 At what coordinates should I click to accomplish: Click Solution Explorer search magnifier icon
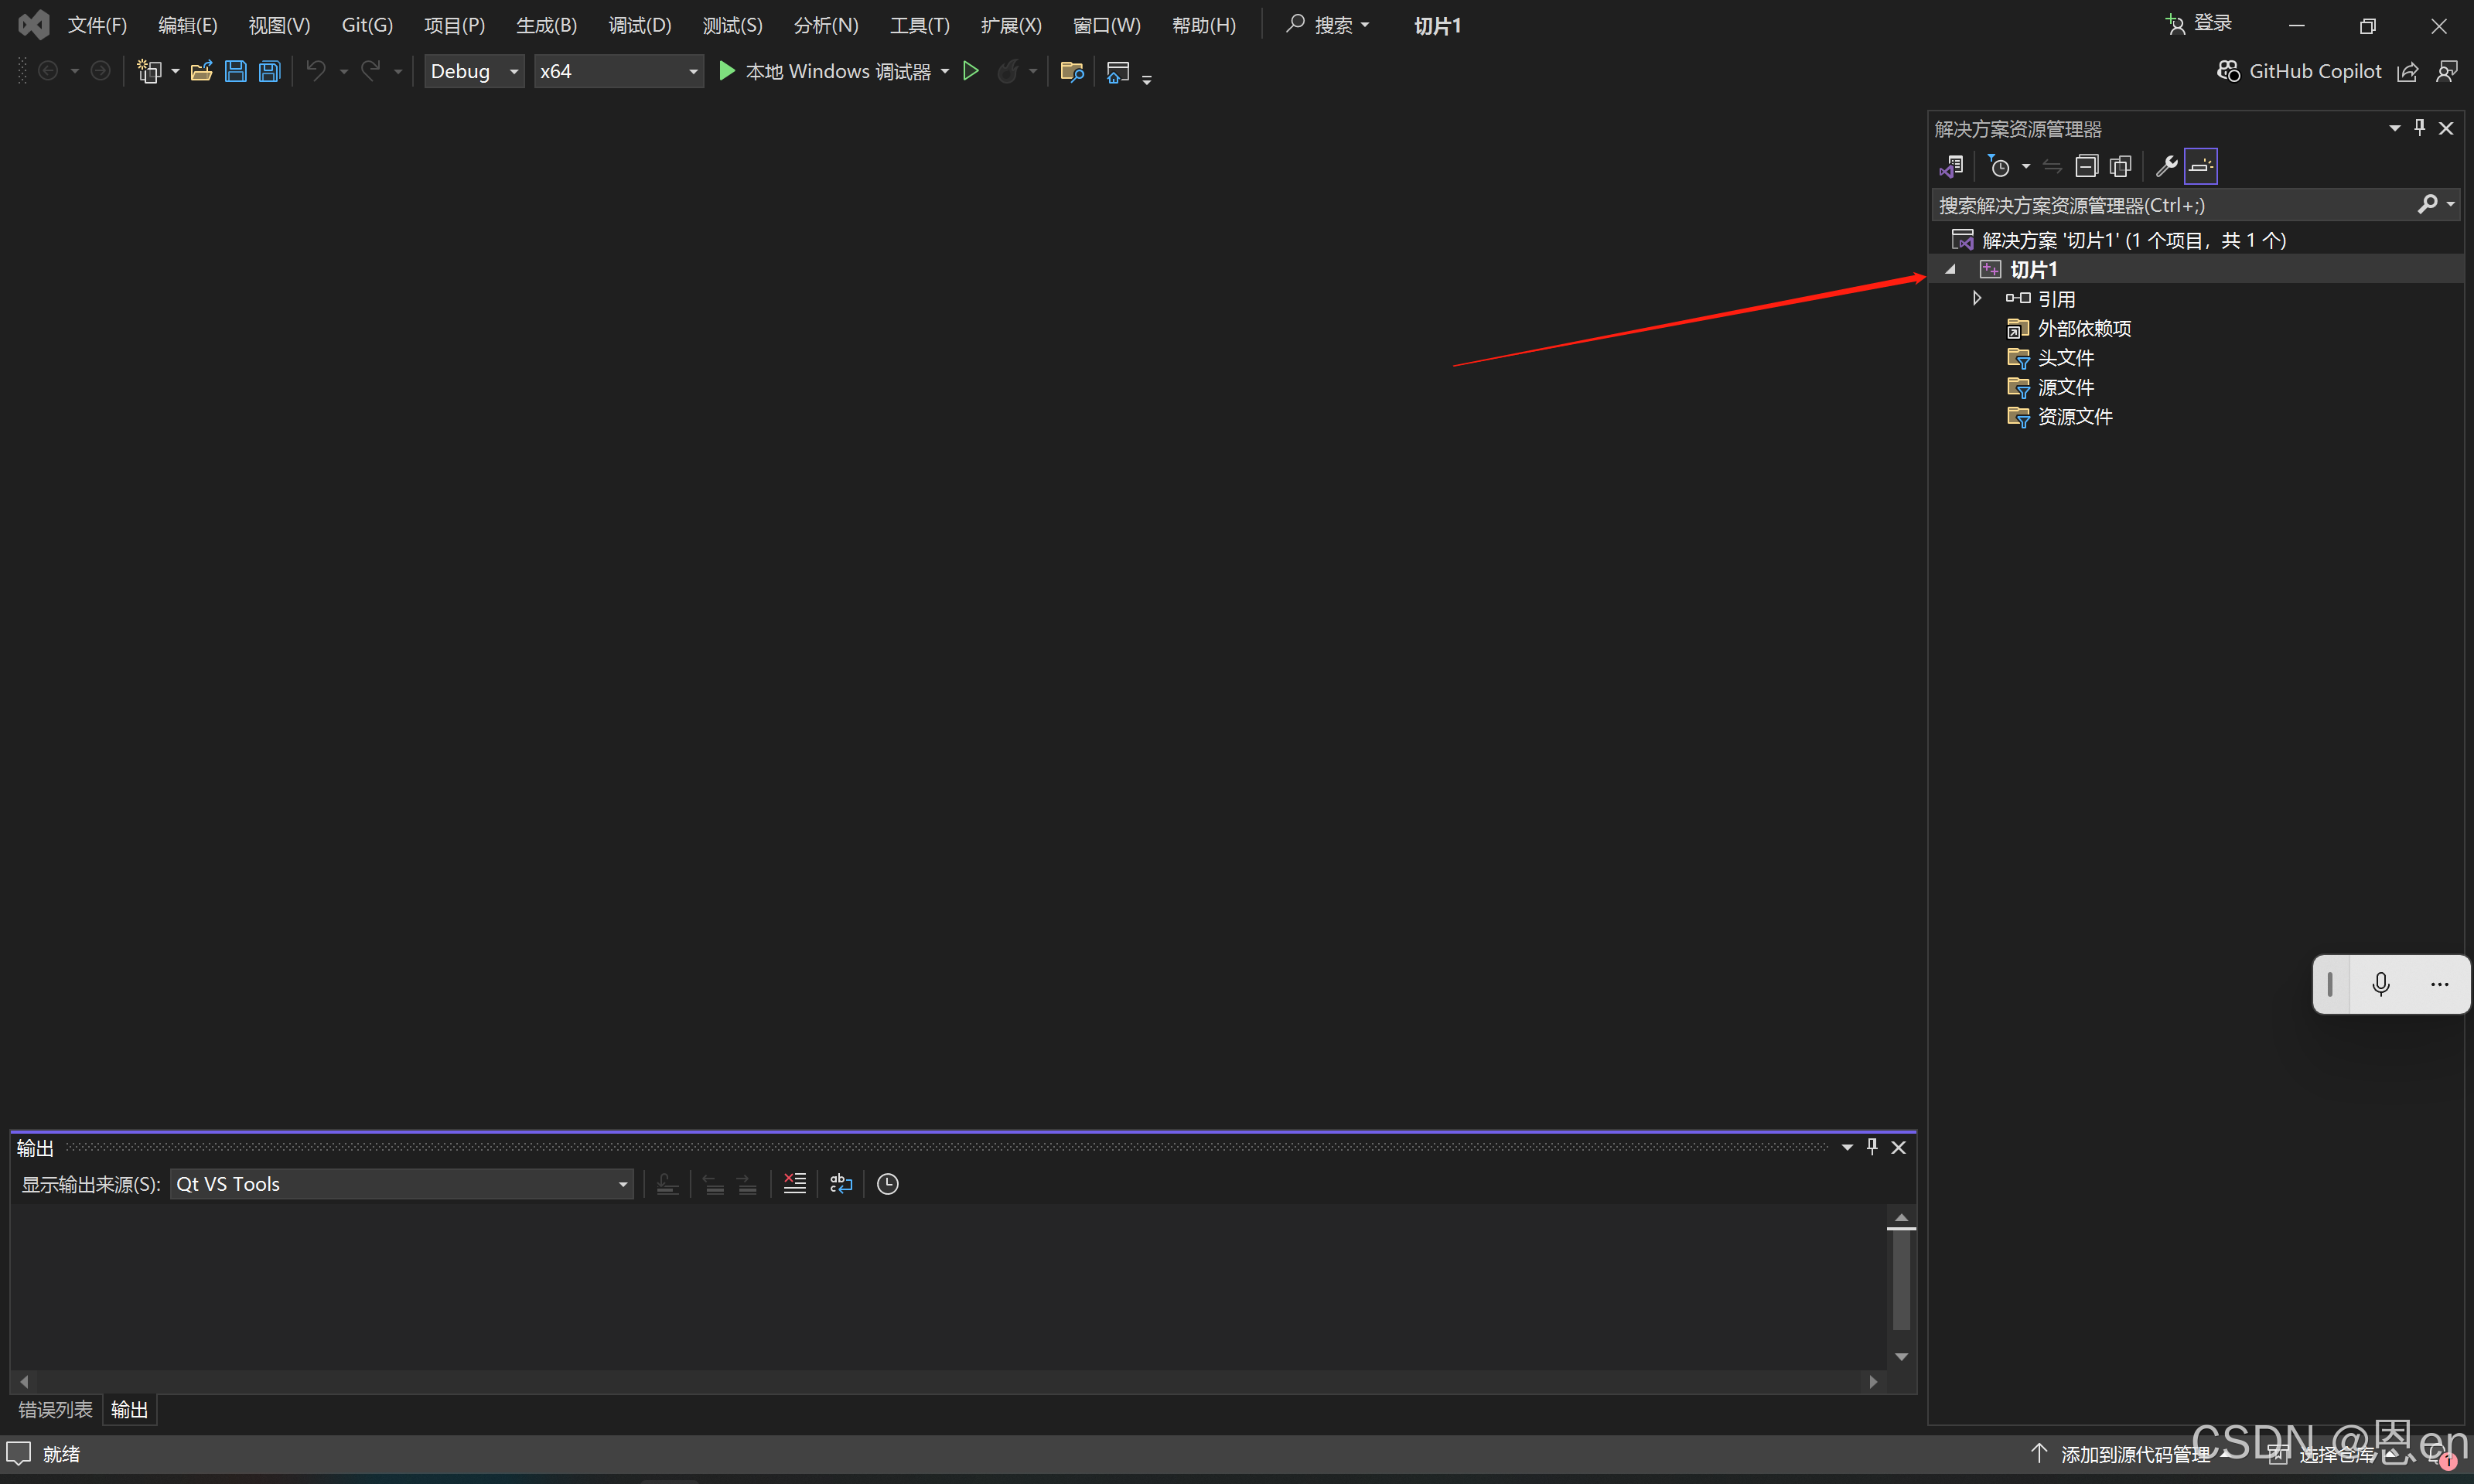point(2426,205)
